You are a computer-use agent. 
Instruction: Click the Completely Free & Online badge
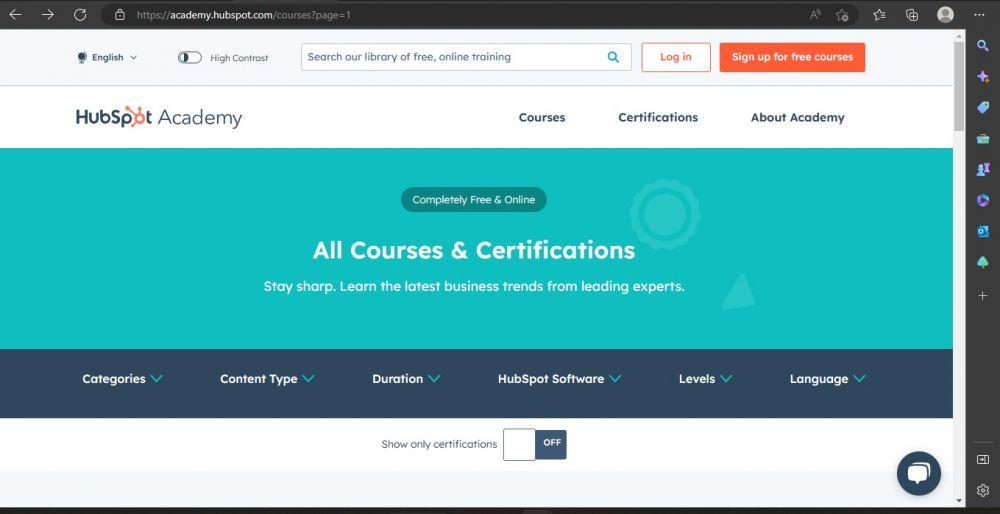click(474, 200)
